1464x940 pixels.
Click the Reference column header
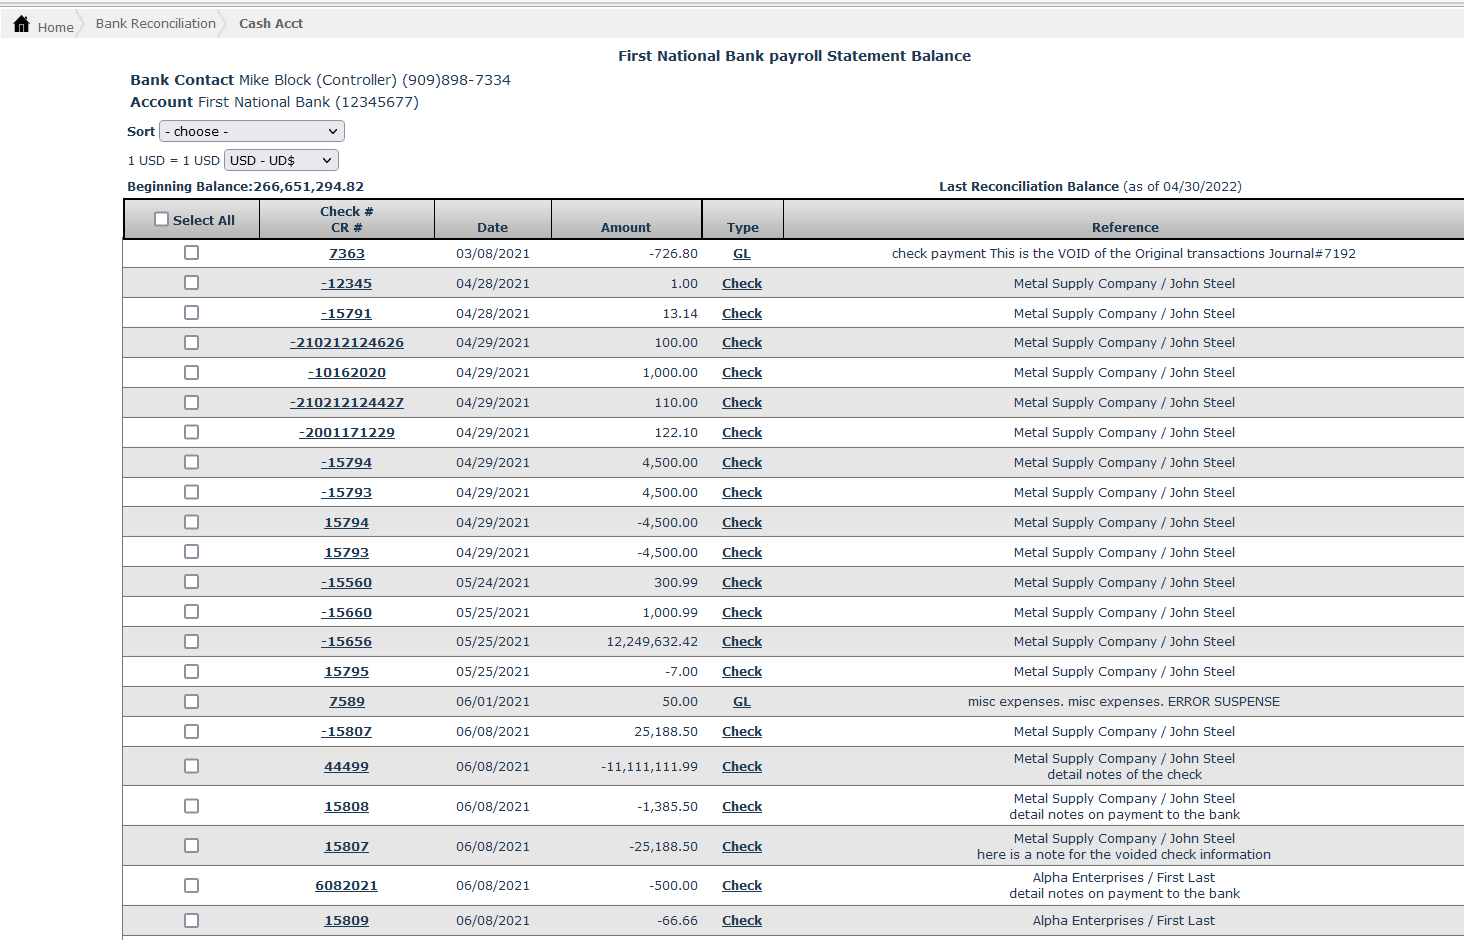pos(1124,228)
